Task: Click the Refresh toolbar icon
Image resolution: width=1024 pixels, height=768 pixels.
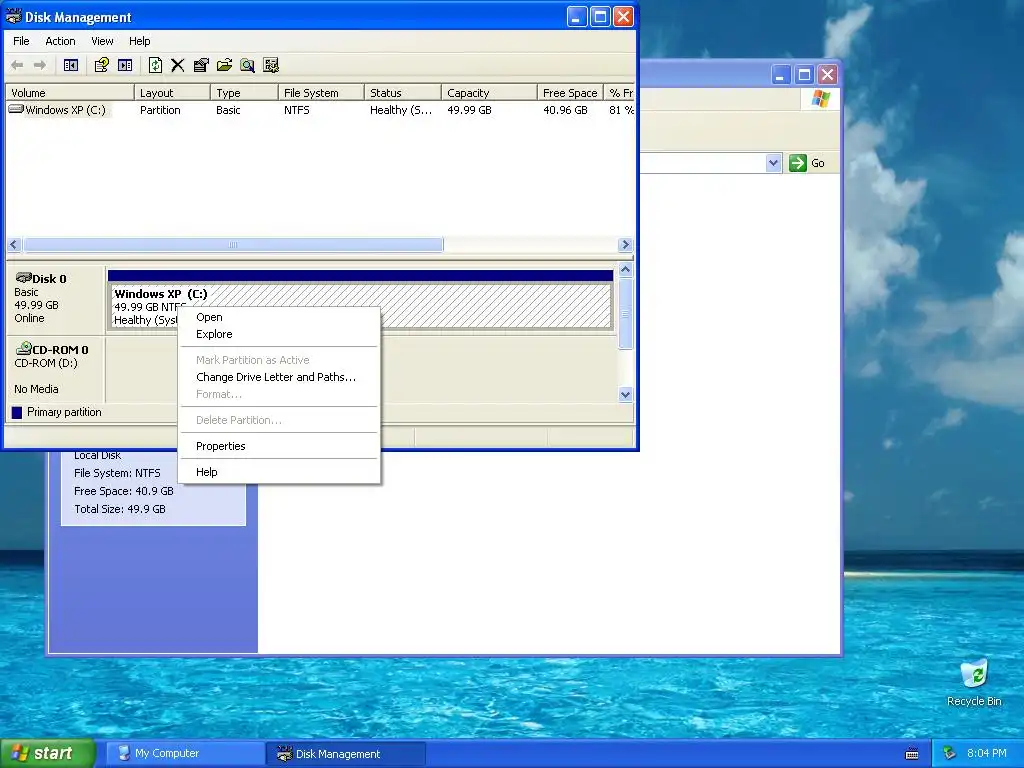Action: (155, 65)
